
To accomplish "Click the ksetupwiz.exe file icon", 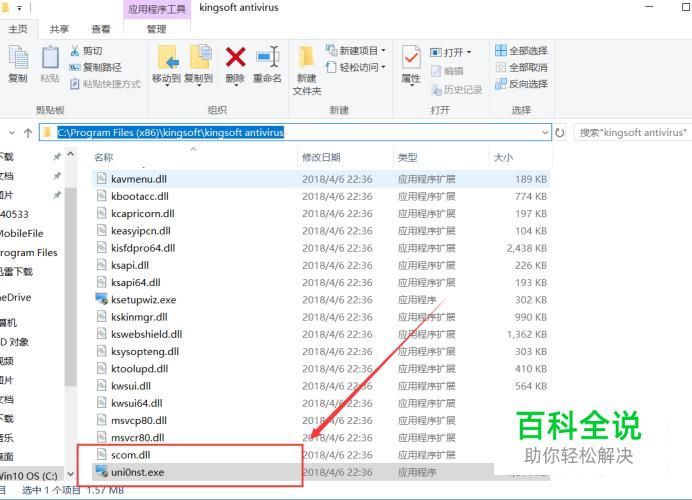I will 102,299.
